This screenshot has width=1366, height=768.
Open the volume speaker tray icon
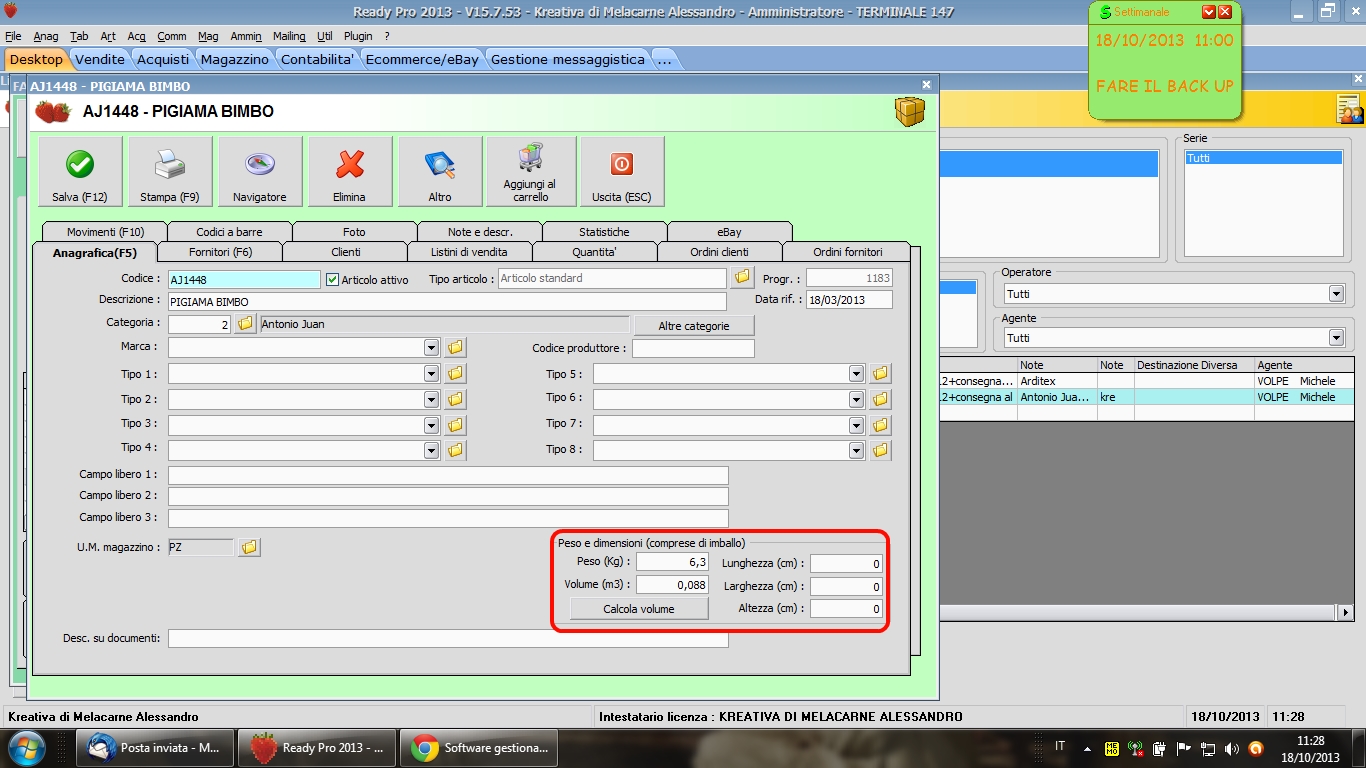click(x=1231, y=748)
